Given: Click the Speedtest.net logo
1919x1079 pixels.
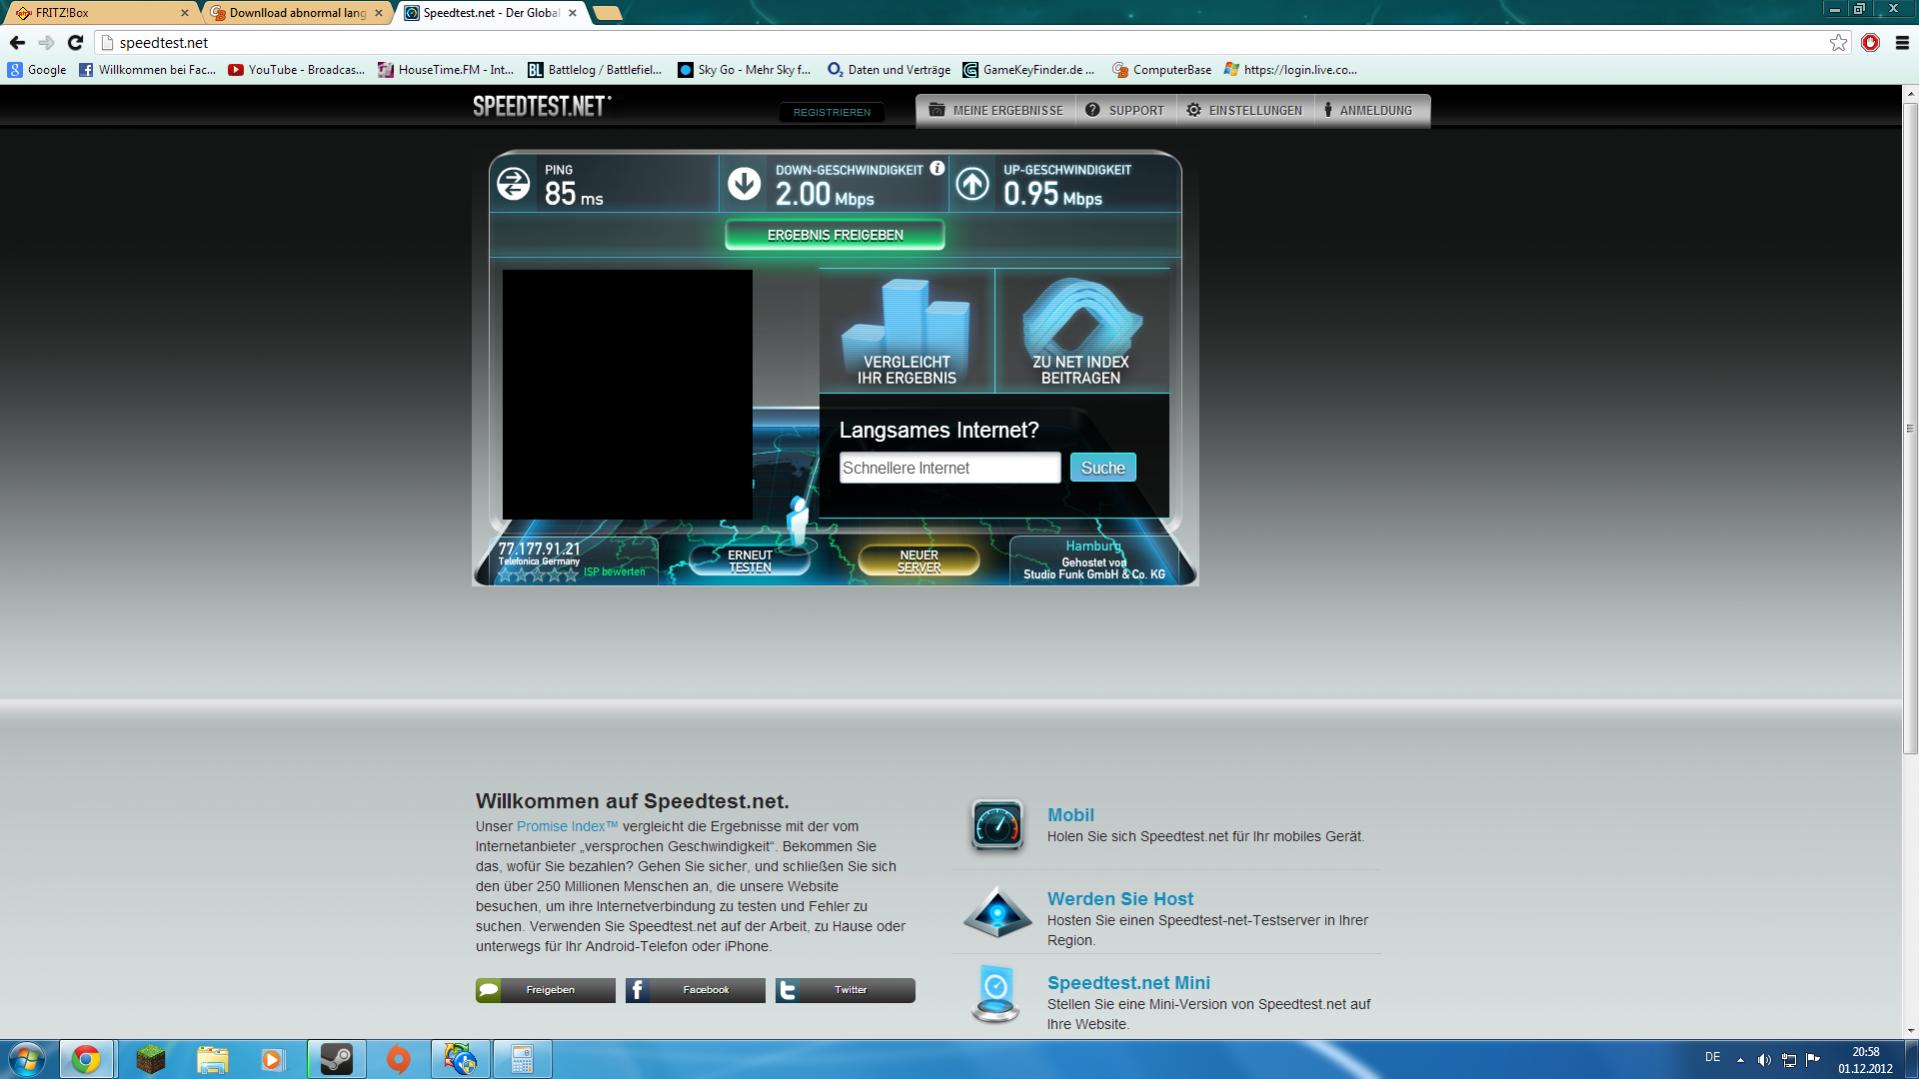Looking at the screenshot, I should pos(542,106).
